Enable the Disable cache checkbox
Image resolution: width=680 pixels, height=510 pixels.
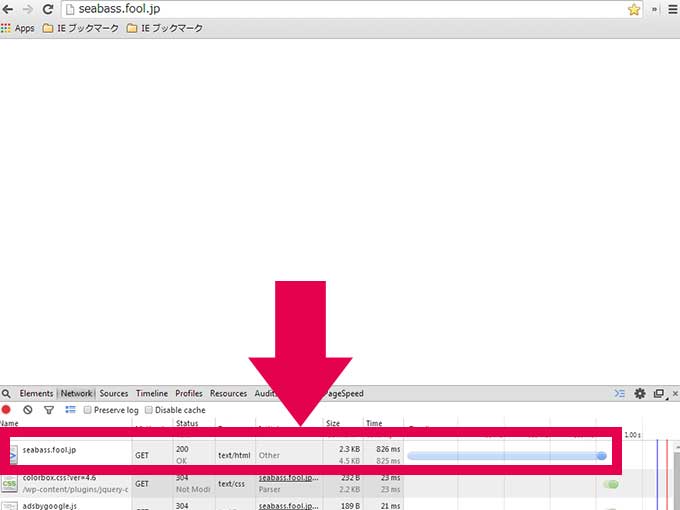pyautogui.click(x=149, y=410)
